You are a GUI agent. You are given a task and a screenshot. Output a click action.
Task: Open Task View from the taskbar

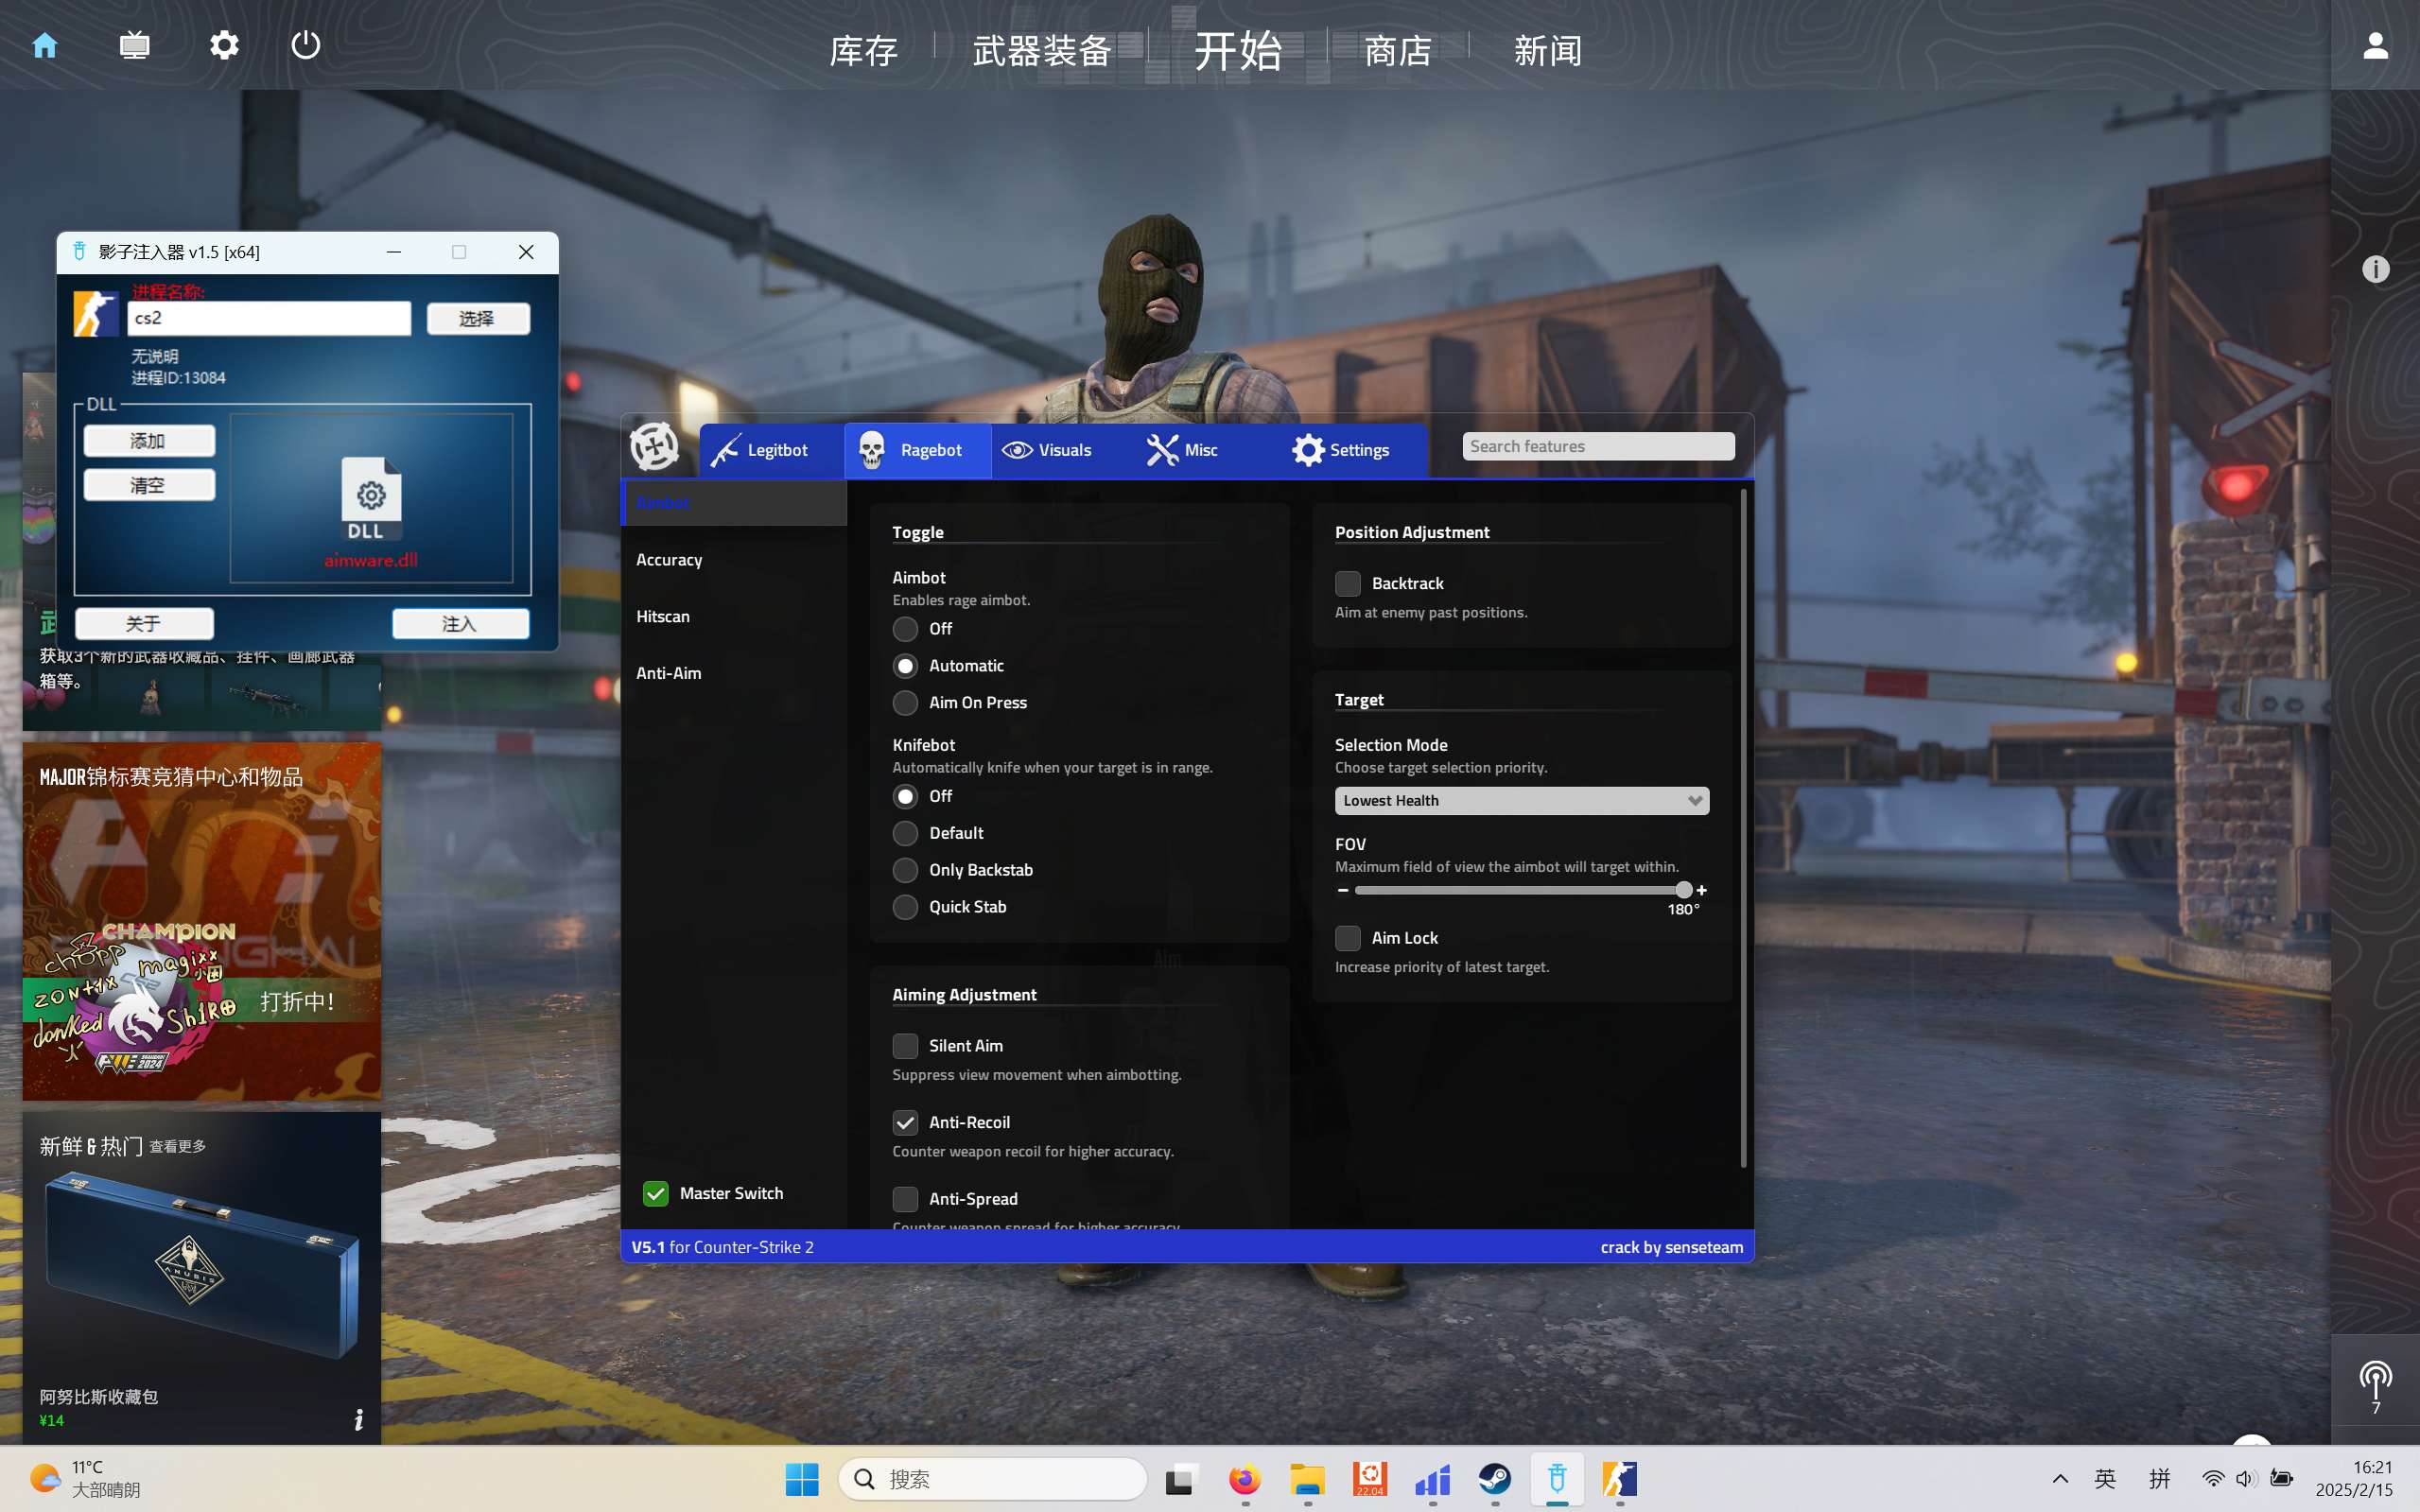[1181, 1479]
